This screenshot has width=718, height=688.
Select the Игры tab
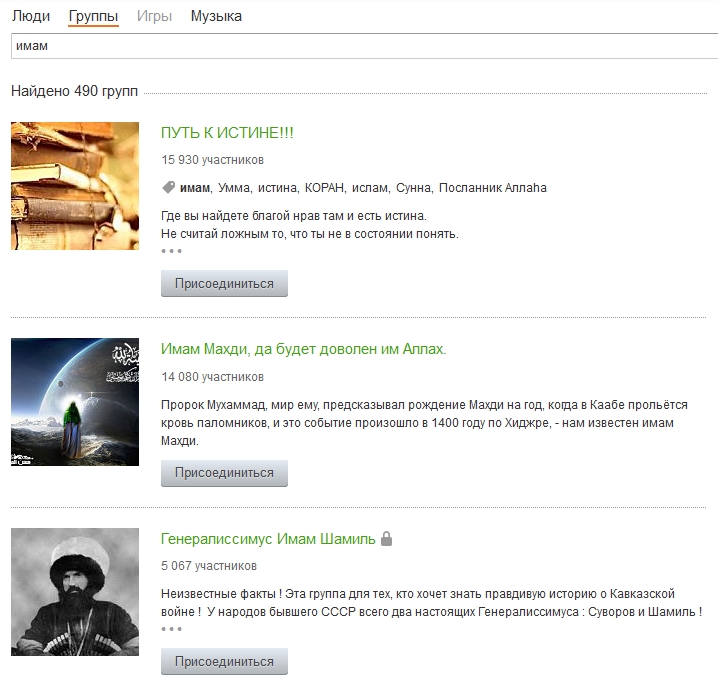[154, 16]
